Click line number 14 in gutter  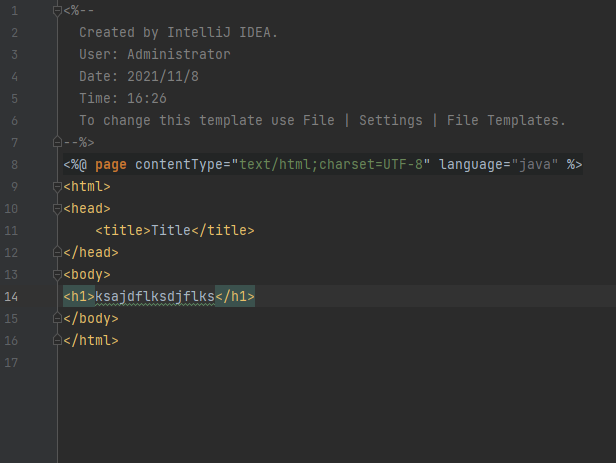click(11, 296)
